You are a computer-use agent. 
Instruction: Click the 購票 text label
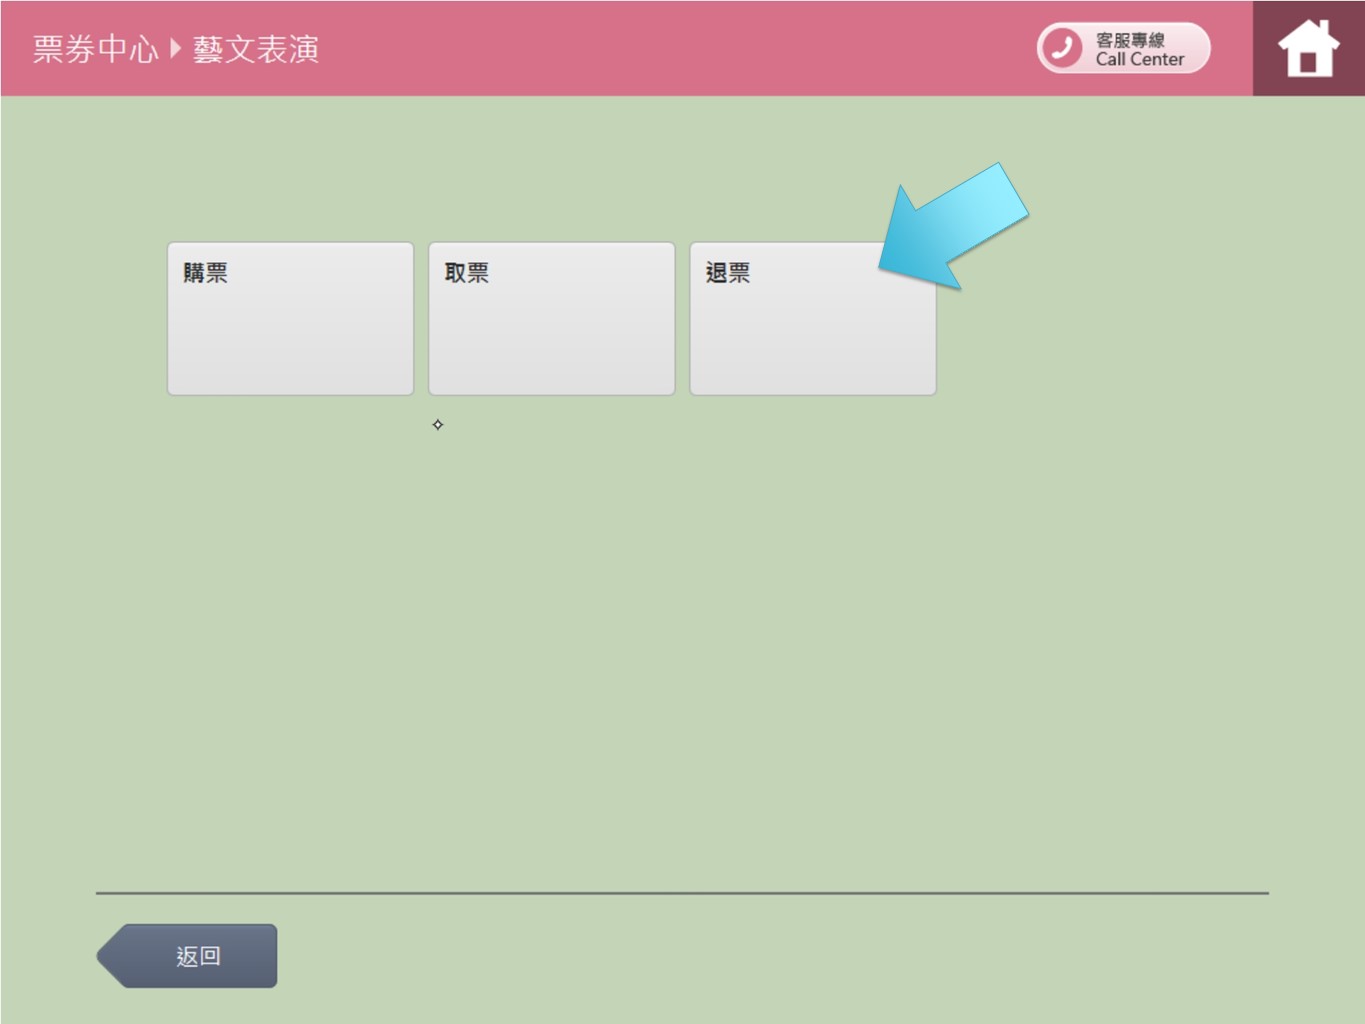coord(205,273)
